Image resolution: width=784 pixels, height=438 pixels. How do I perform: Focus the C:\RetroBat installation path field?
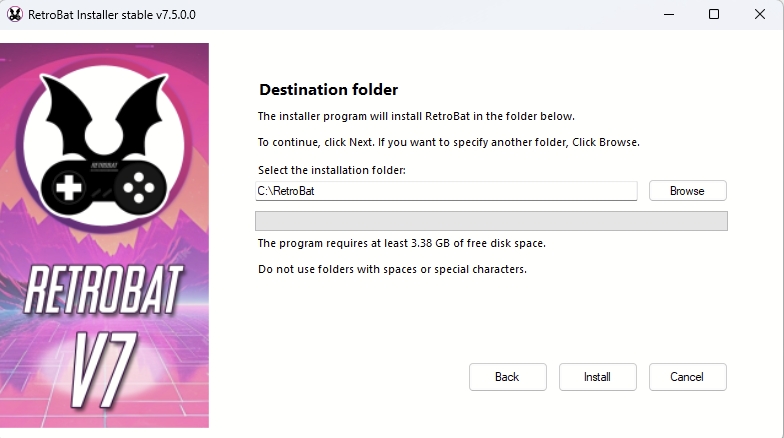click(445, 191)
